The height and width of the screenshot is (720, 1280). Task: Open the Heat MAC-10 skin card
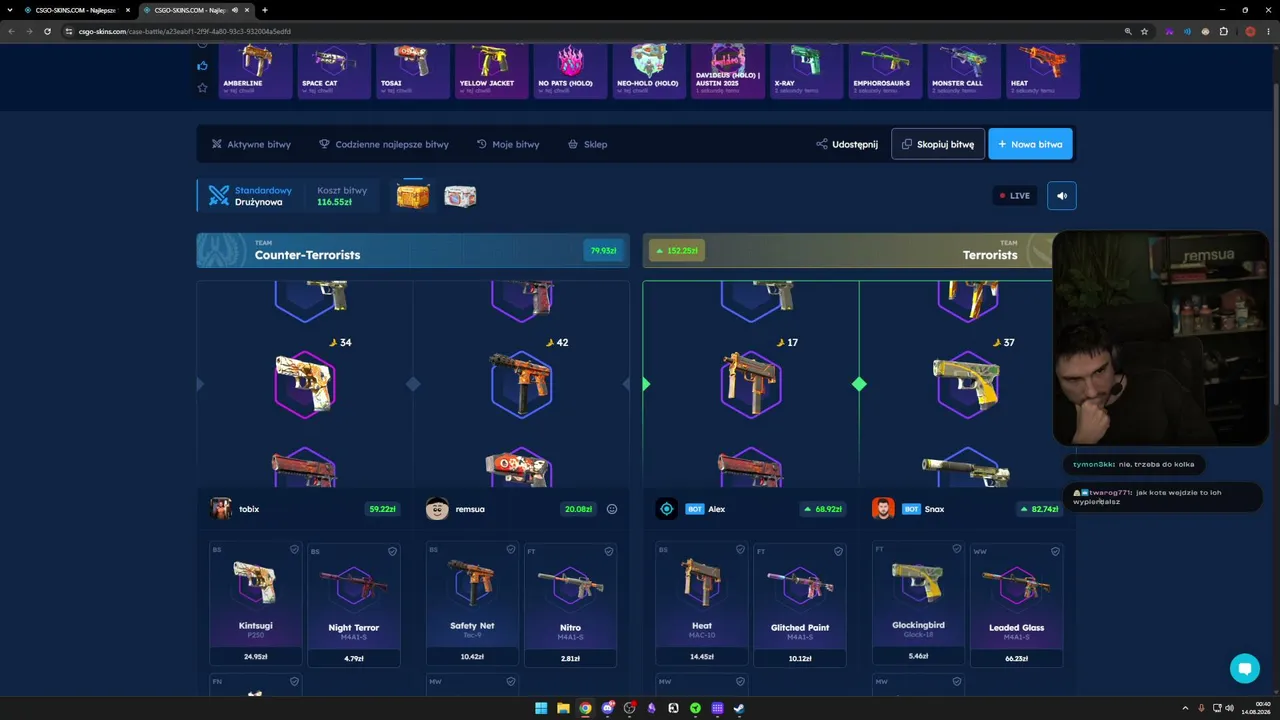(702, 604)
